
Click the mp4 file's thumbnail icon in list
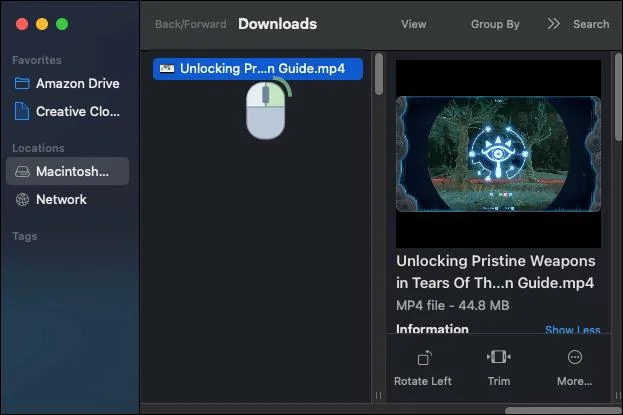(167, 69)
